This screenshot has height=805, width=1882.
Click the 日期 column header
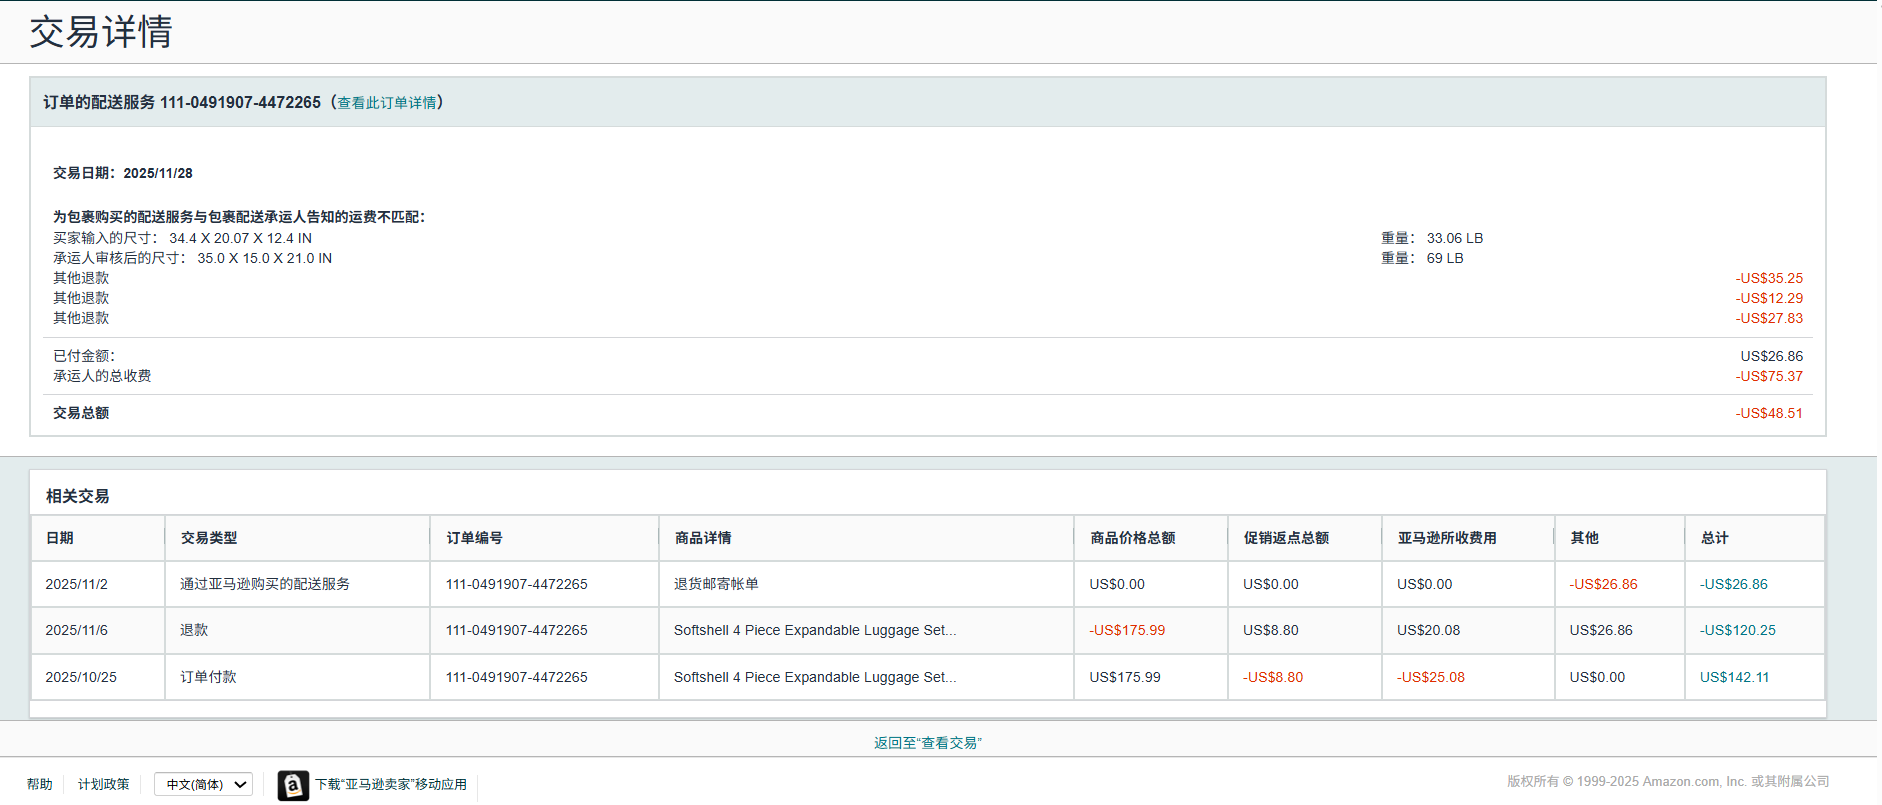(x=60, y=538)
